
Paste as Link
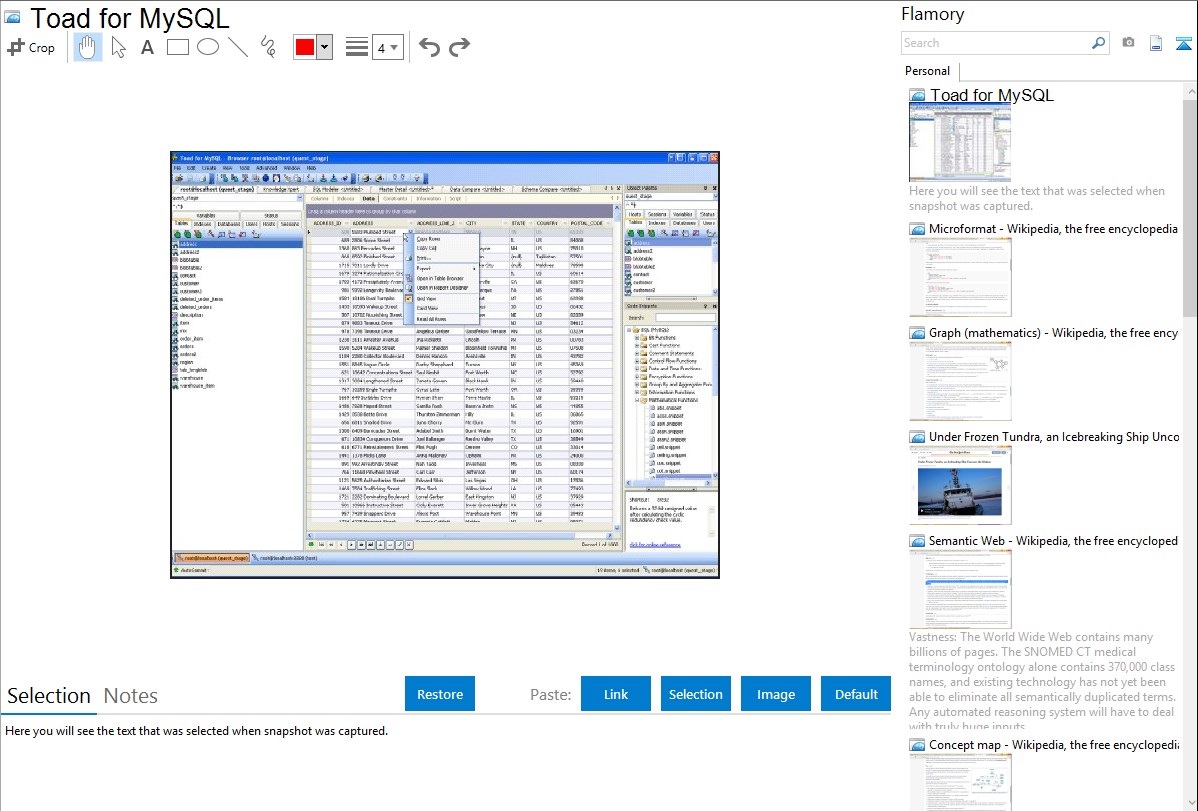point(616,694)
